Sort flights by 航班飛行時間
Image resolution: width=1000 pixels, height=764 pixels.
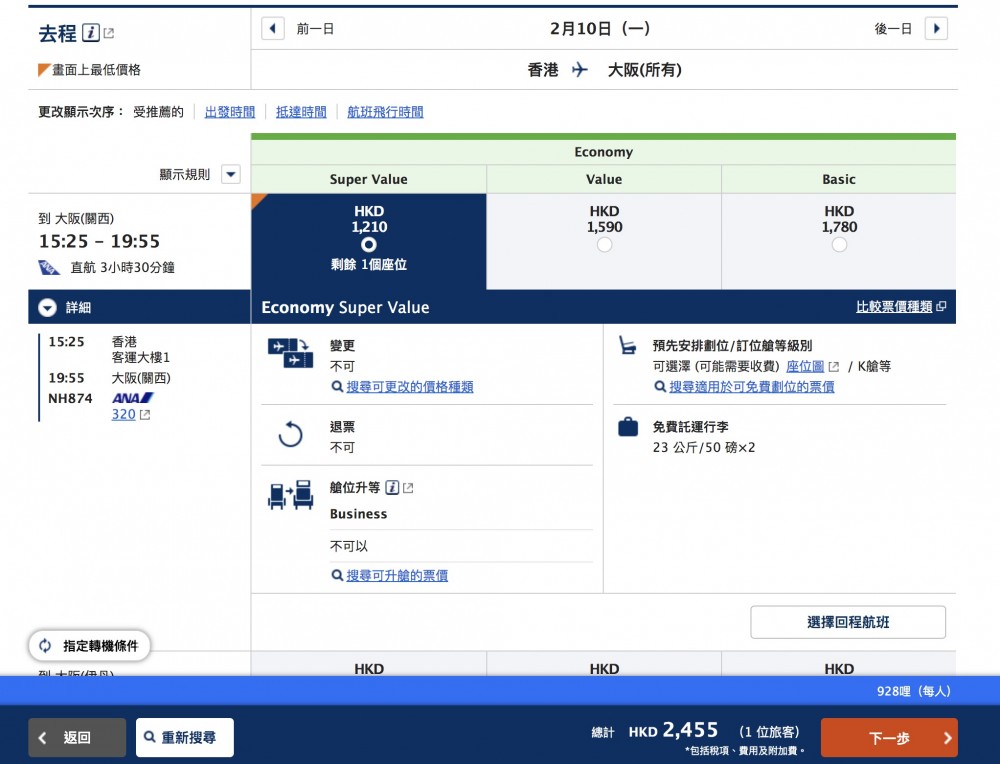coord(385,112)
